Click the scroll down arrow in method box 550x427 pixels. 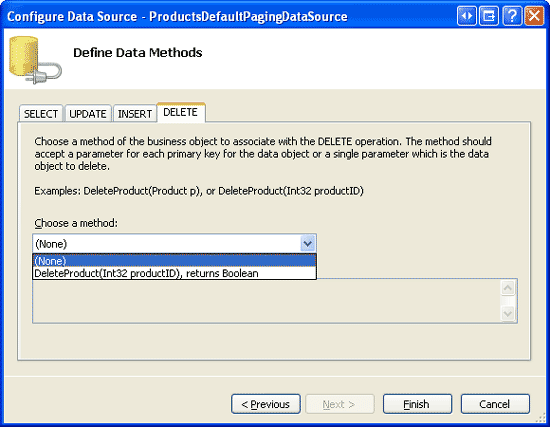point(508,313)
